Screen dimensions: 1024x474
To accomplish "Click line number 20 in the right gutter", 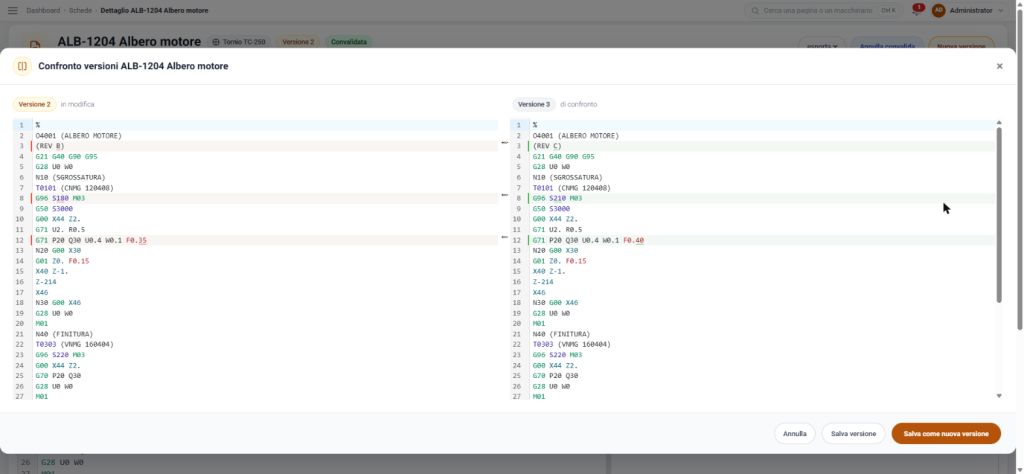I will coord(517,324).
